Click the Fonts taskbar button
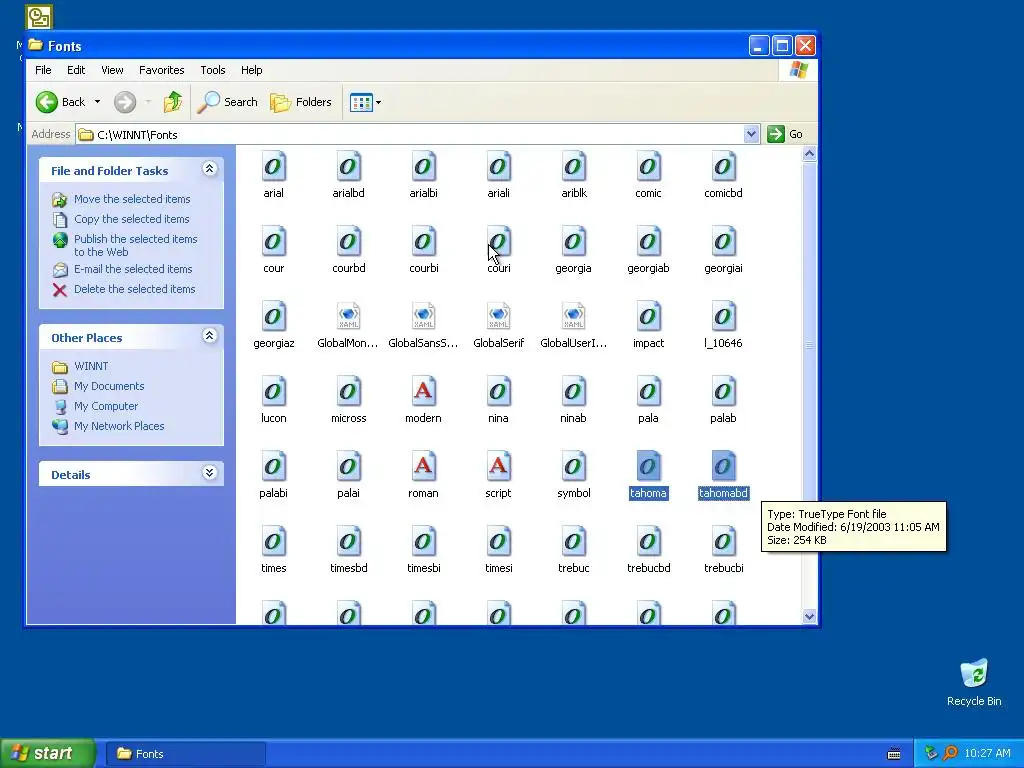 coord(185,754)
